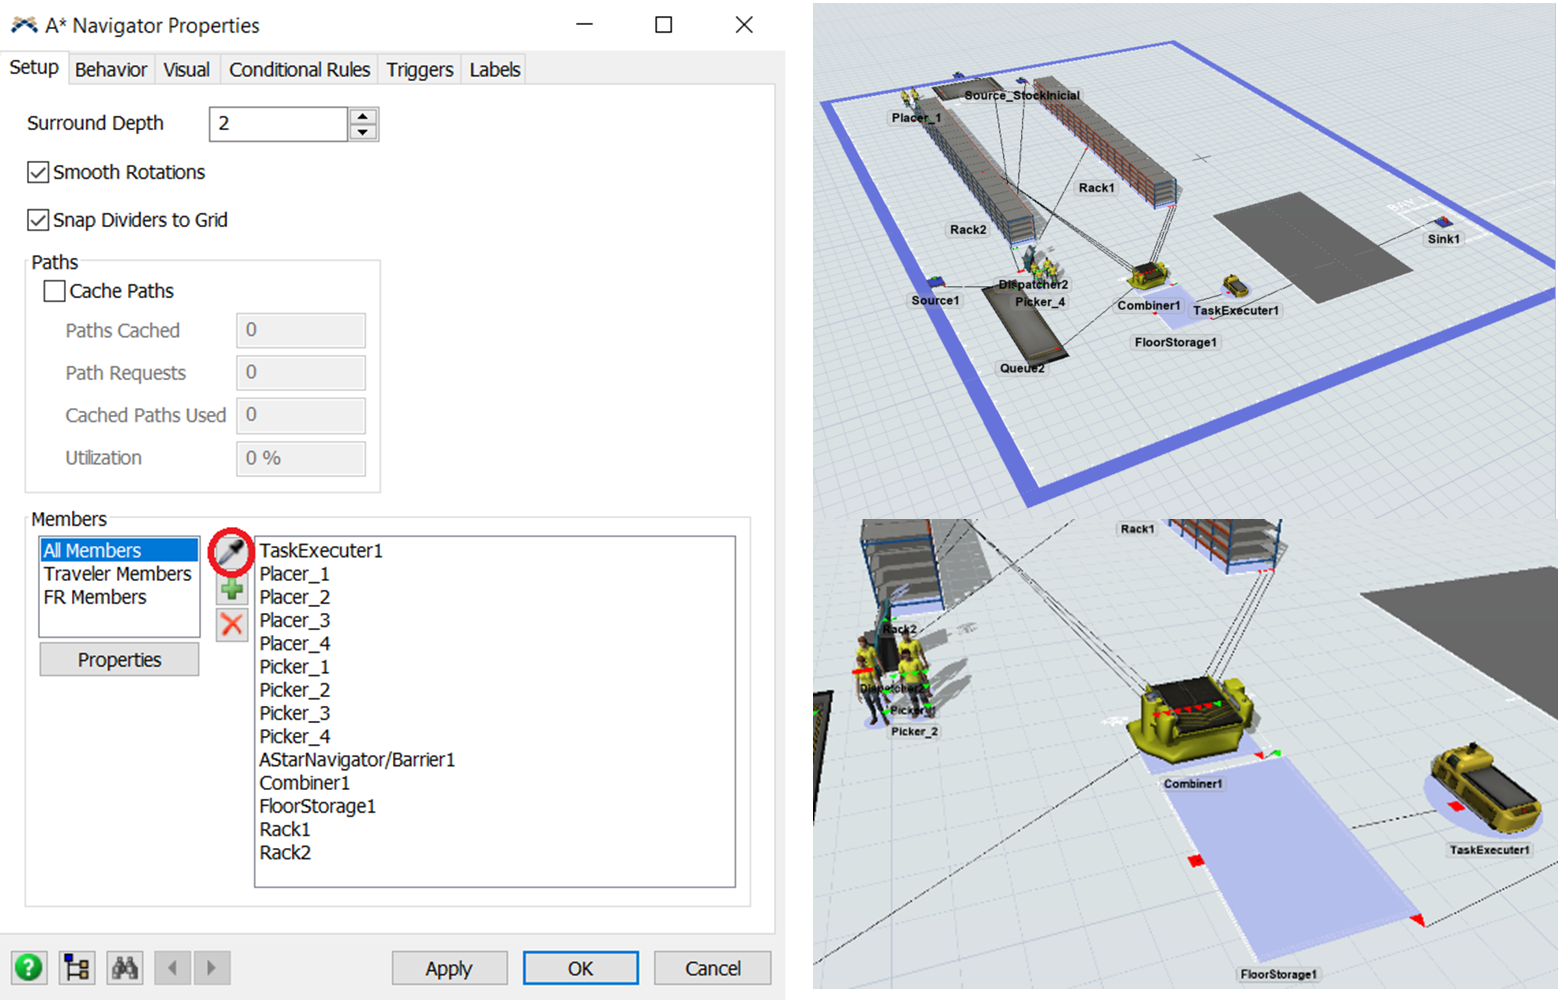Click the eyedropper sampler icon in Members
This screenshot has width=1558, height=1000.
[231, 552]
